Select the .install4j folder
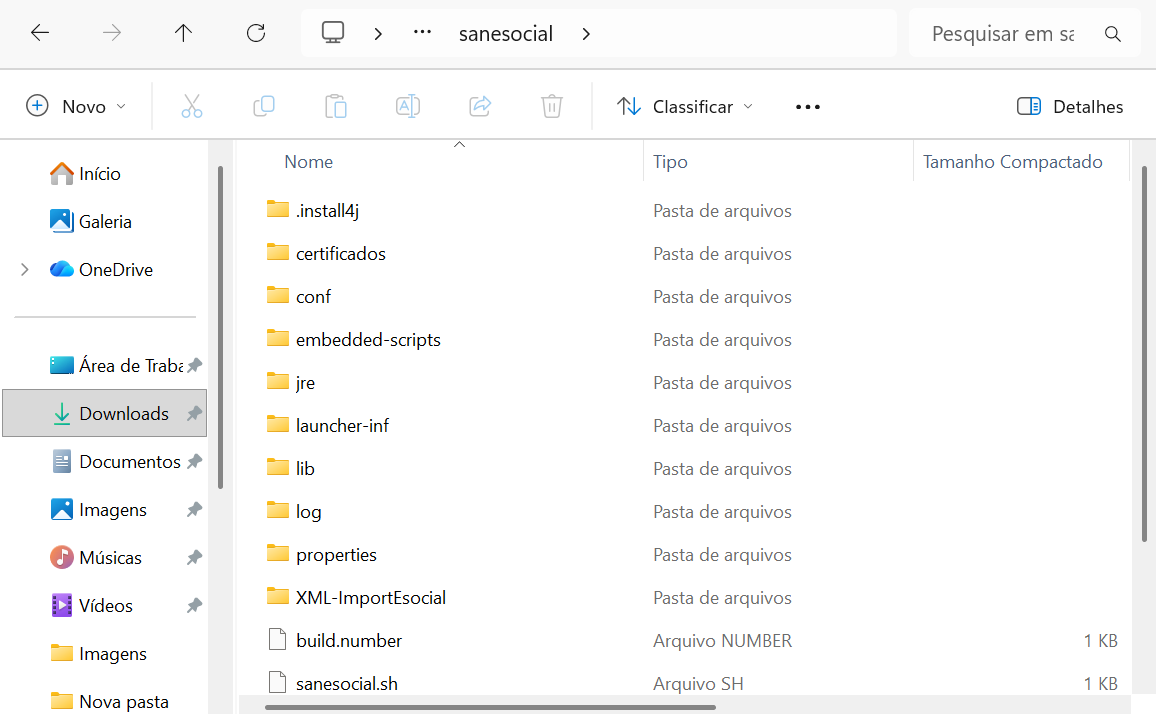 click(x=327, y=210)
